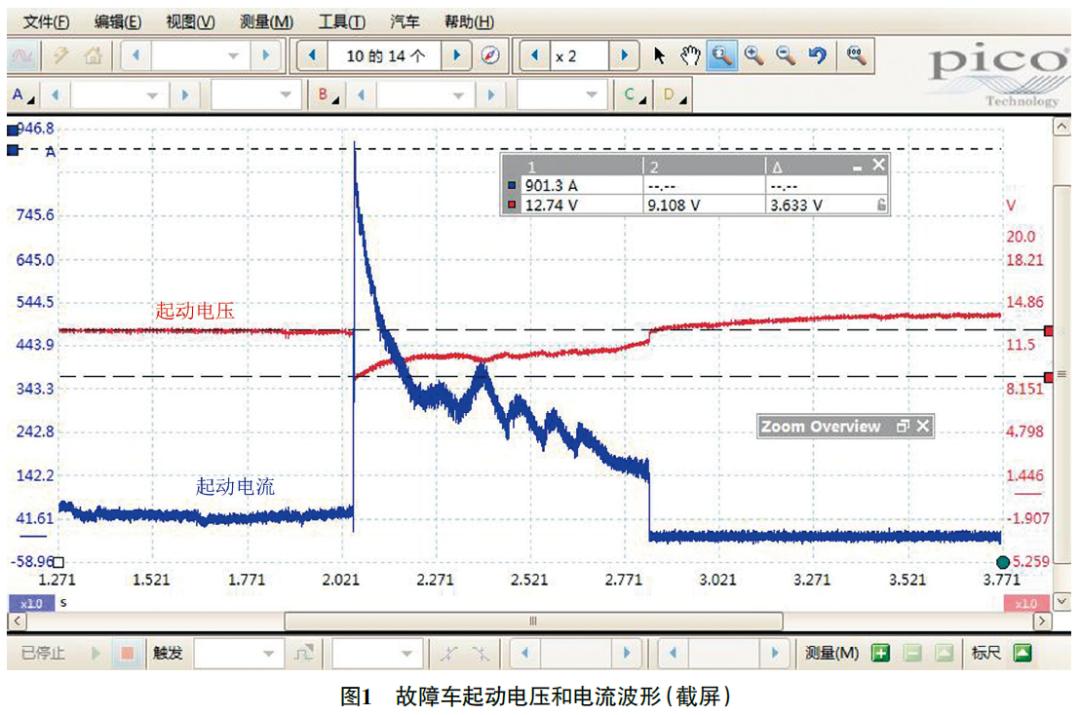This screenshot has width=1080, height=715.
Task: Click the zoom in magnifier
Action: tap(754, 56)
